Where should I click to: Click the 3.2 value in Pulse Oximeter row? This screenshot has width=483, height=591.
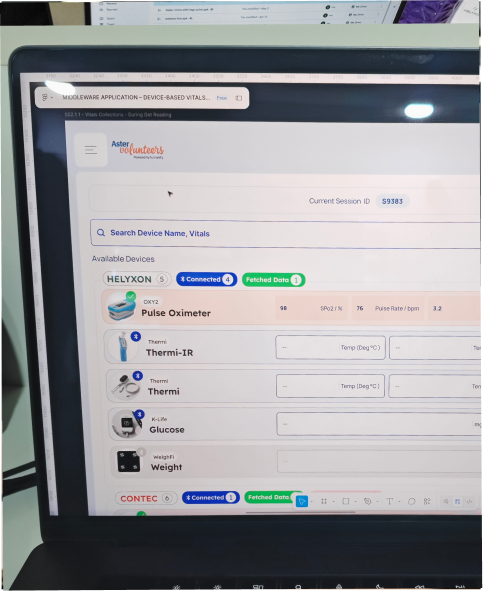click(437, 308)
